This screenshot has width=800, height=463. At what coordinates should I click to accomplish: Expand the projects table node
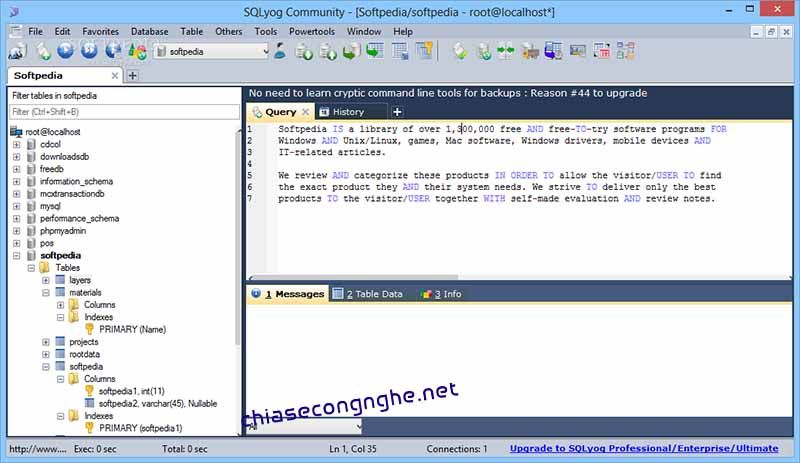46,342
